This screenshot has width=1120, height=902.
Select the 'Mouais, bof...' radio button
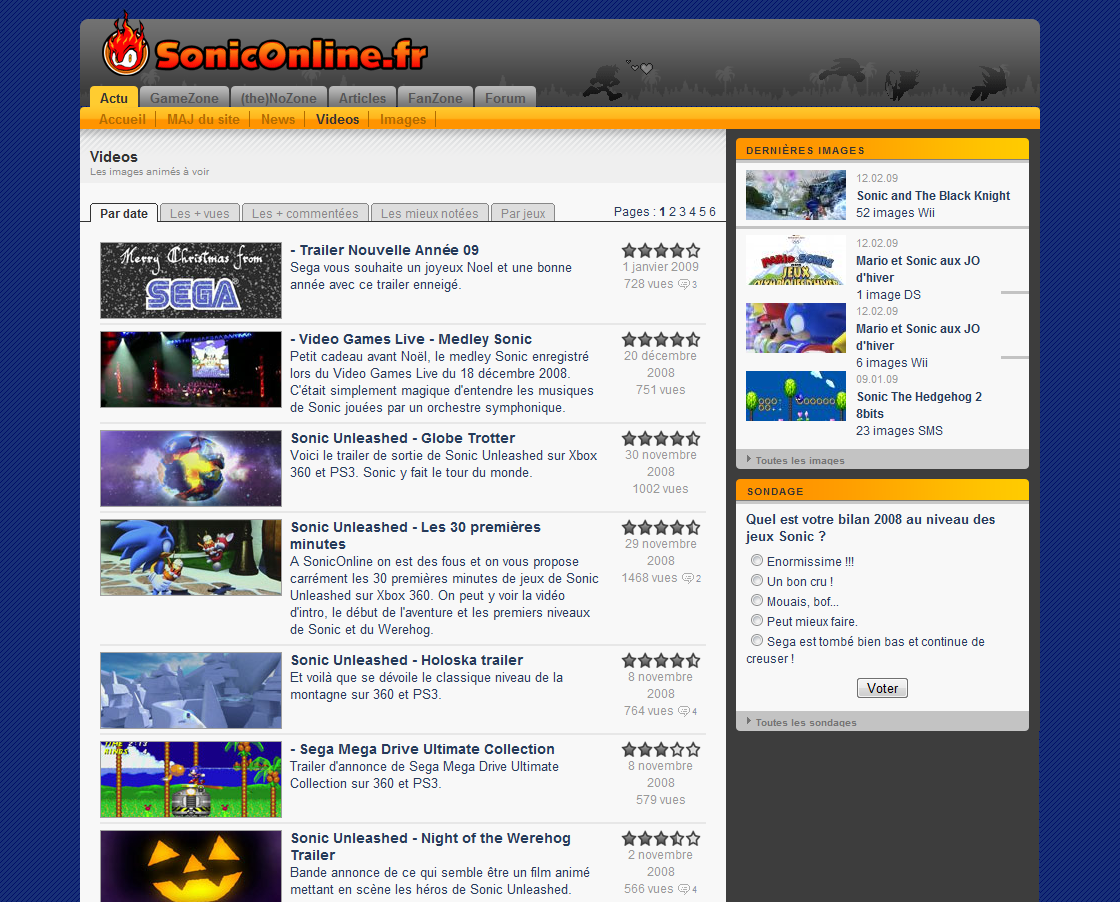point(756,601)
